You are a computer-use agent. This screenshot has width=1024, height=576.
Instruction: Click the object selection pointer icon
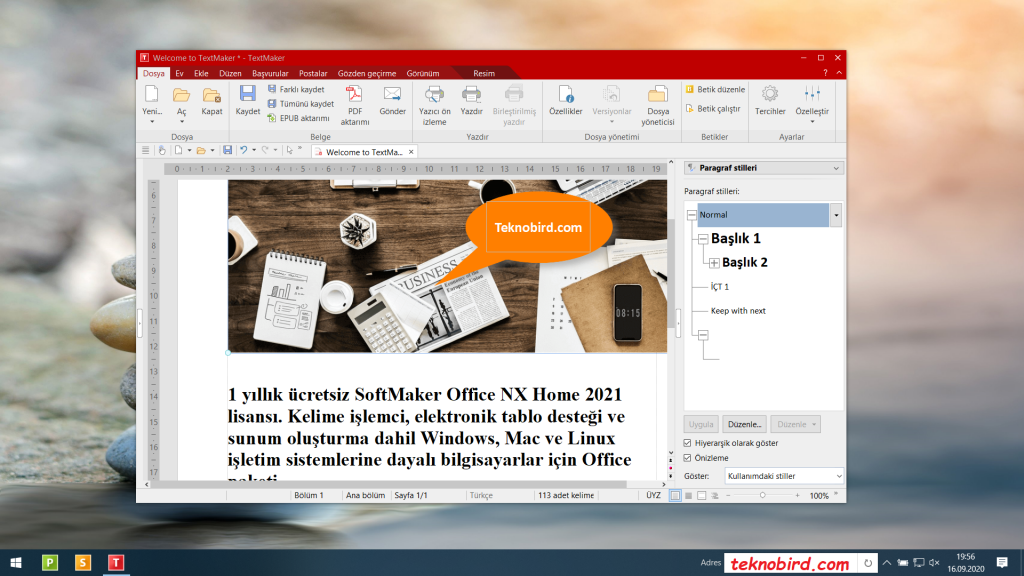(x=290, y=150)
